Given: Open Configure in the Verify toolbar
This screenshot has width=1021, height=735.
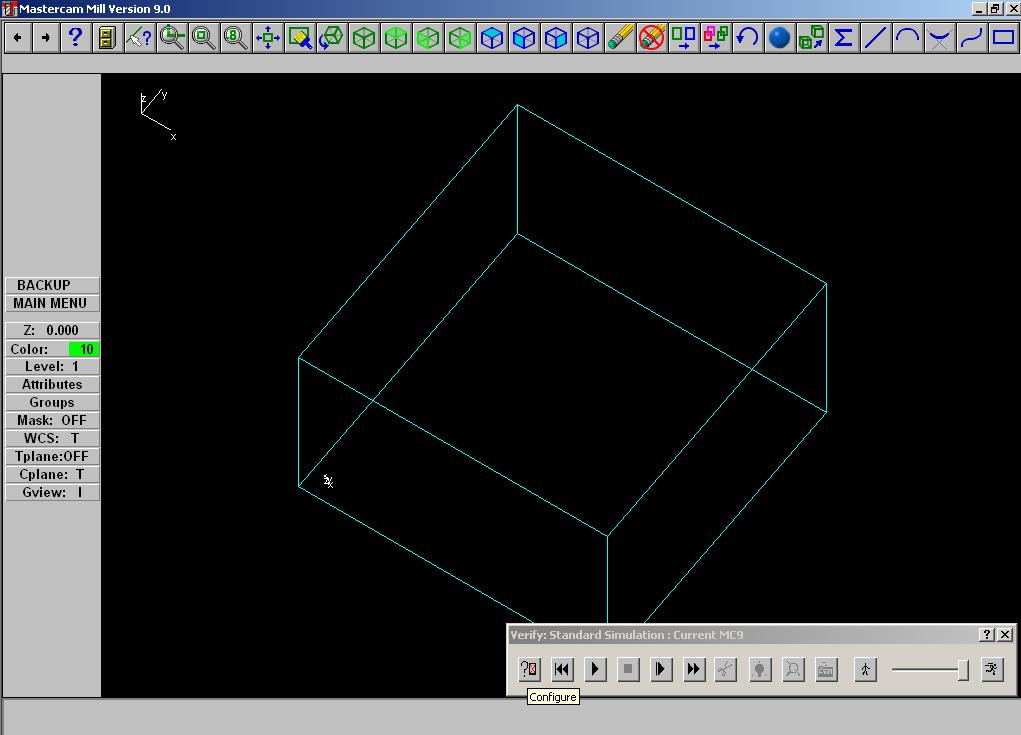Looking at the screenshot, I should [529, 669].
